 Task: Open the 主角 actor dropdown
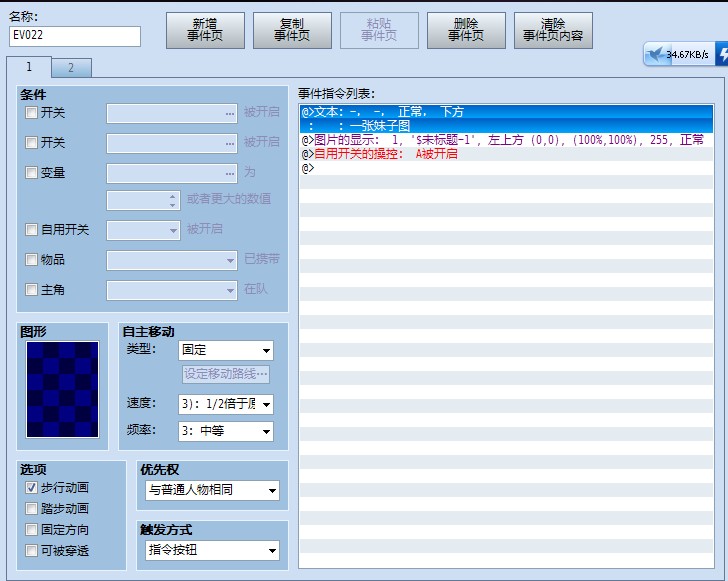[x=172, y=291]
